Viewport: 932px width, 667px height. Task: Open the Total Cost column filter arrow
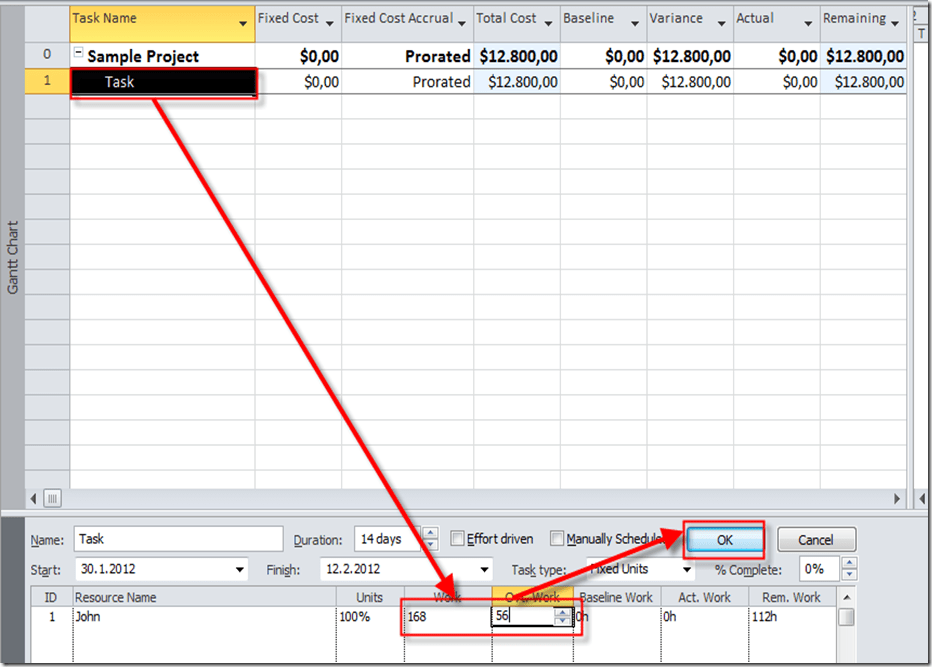pyautogui.click(x=548, y=23)
